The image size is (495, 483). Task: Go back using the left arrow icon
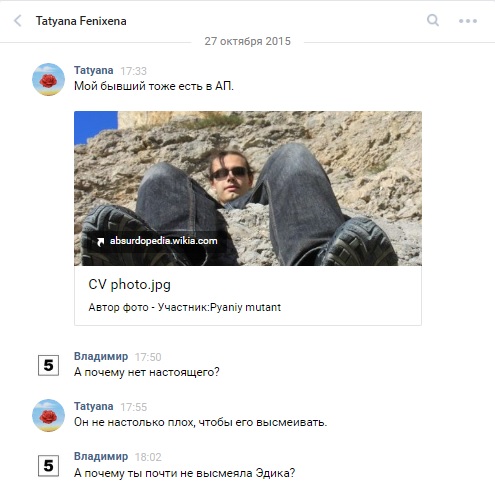pyautogui.click(x=18, y=21)
